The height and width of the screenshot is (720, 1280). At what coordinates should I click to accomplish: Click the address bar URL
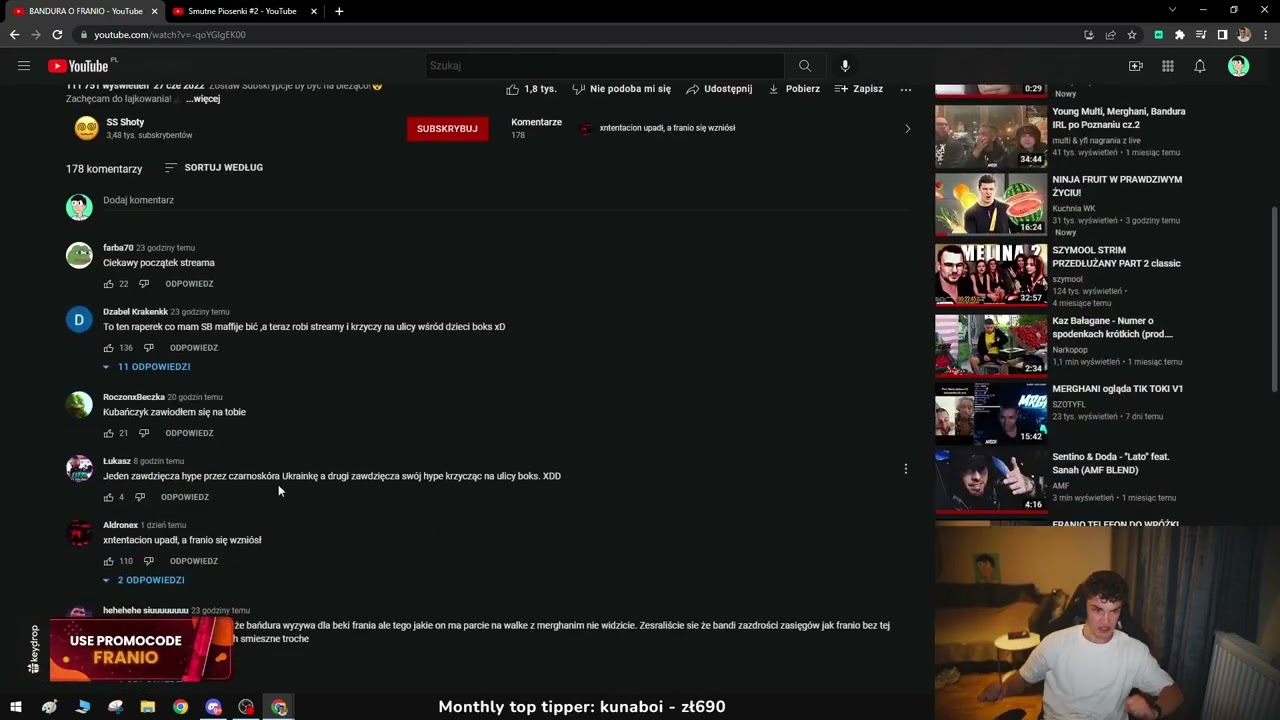click(x=170, y=35)
